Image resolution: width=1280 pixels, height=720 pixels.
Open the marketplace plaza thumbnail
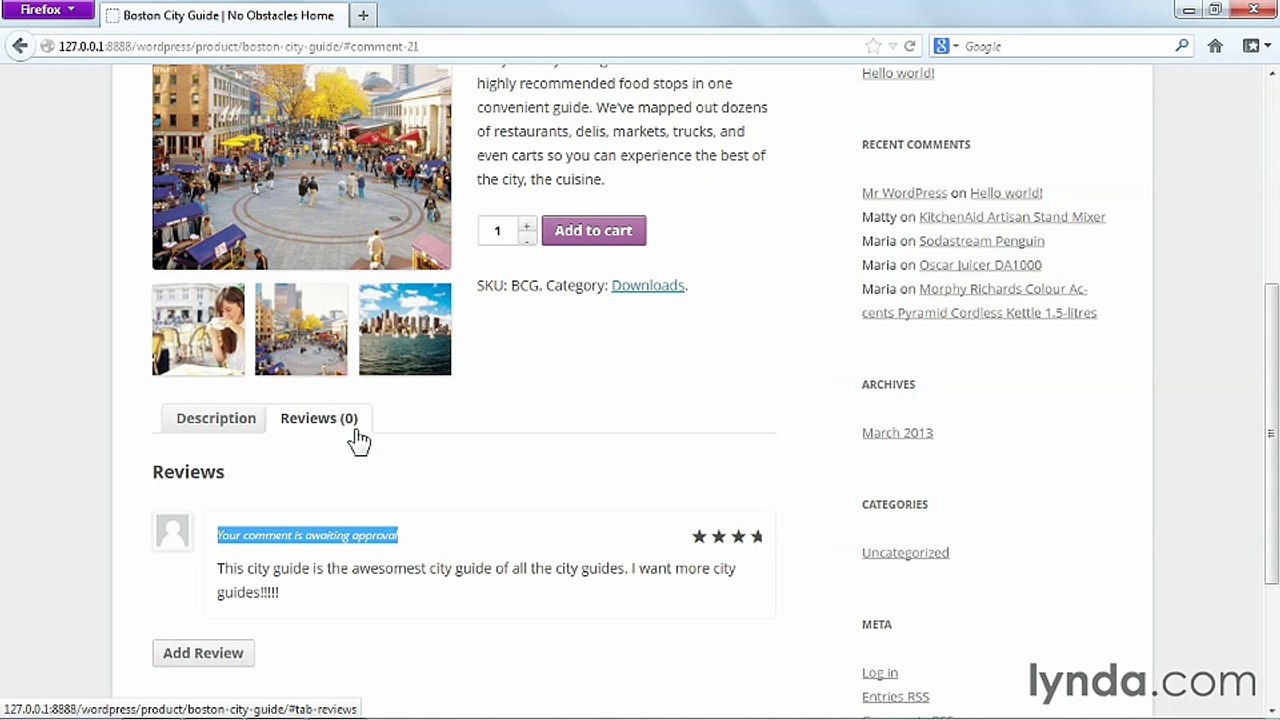301,329
